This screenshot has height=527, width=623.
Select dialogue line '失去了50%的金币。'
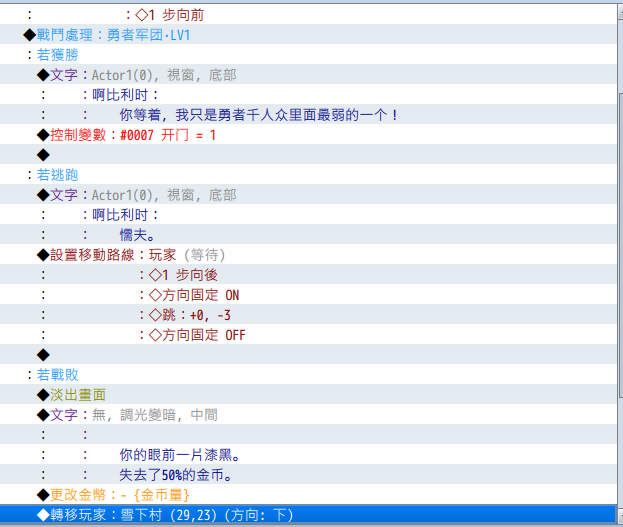click(308, 475)
